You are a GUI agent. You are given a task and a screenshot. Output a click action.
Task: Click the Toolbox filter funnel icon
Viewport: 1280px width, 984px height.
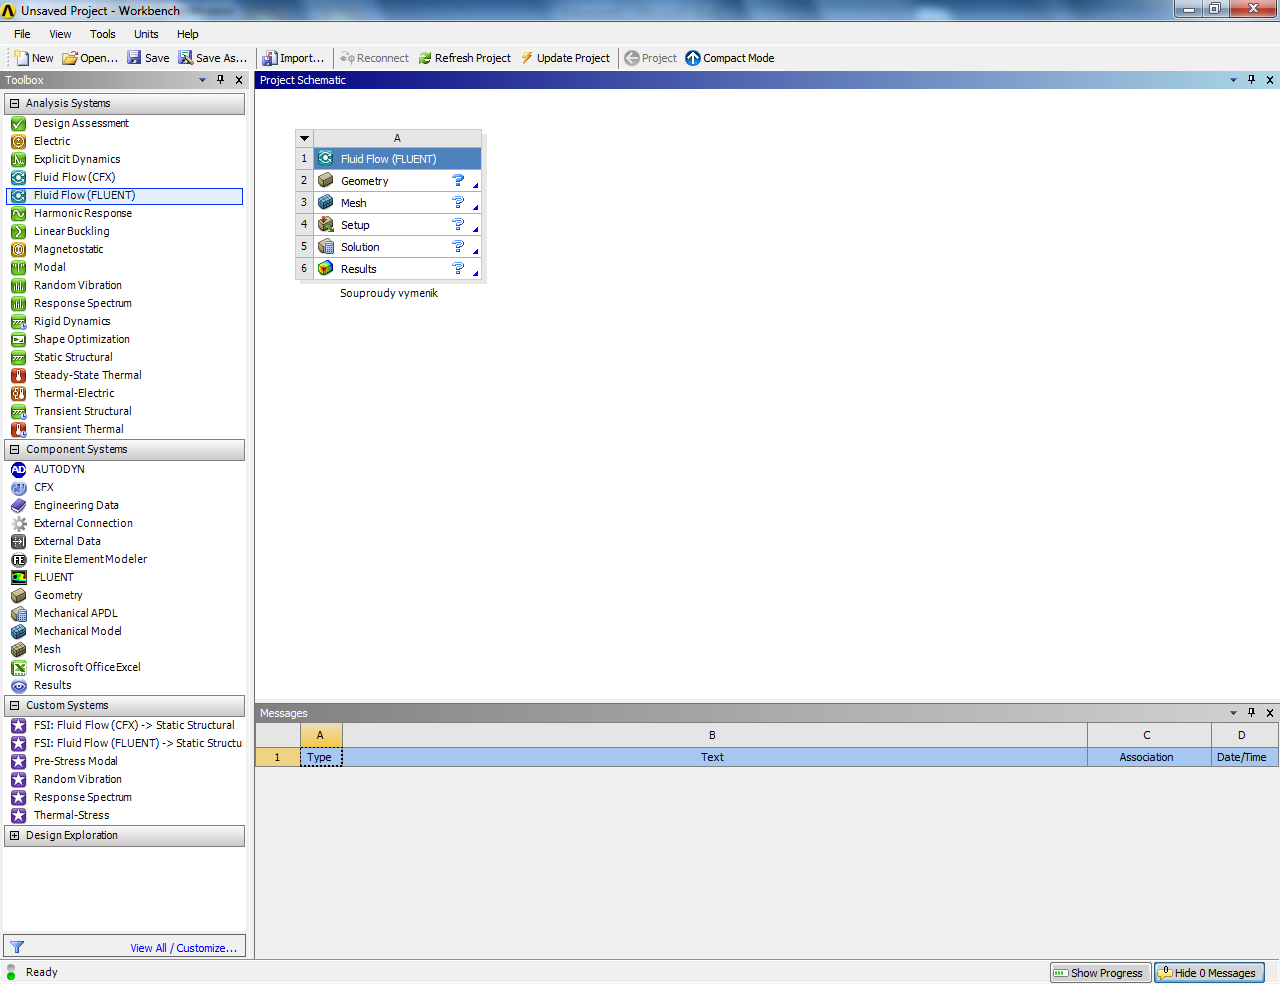(17, 947)
